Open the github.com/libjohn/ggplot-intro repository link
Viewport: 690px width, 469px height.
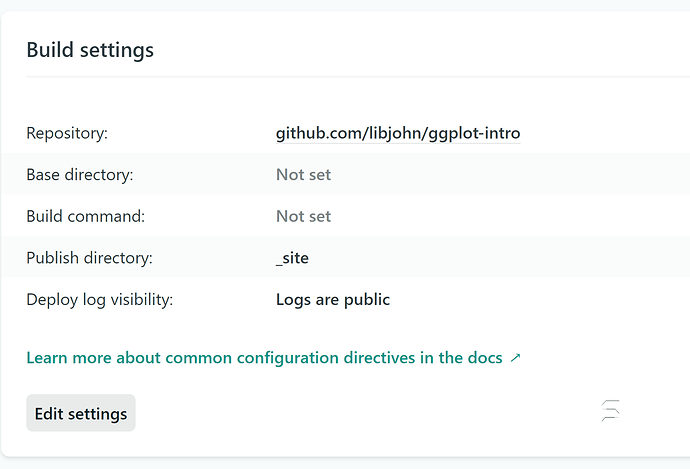(x=398, y=133)
